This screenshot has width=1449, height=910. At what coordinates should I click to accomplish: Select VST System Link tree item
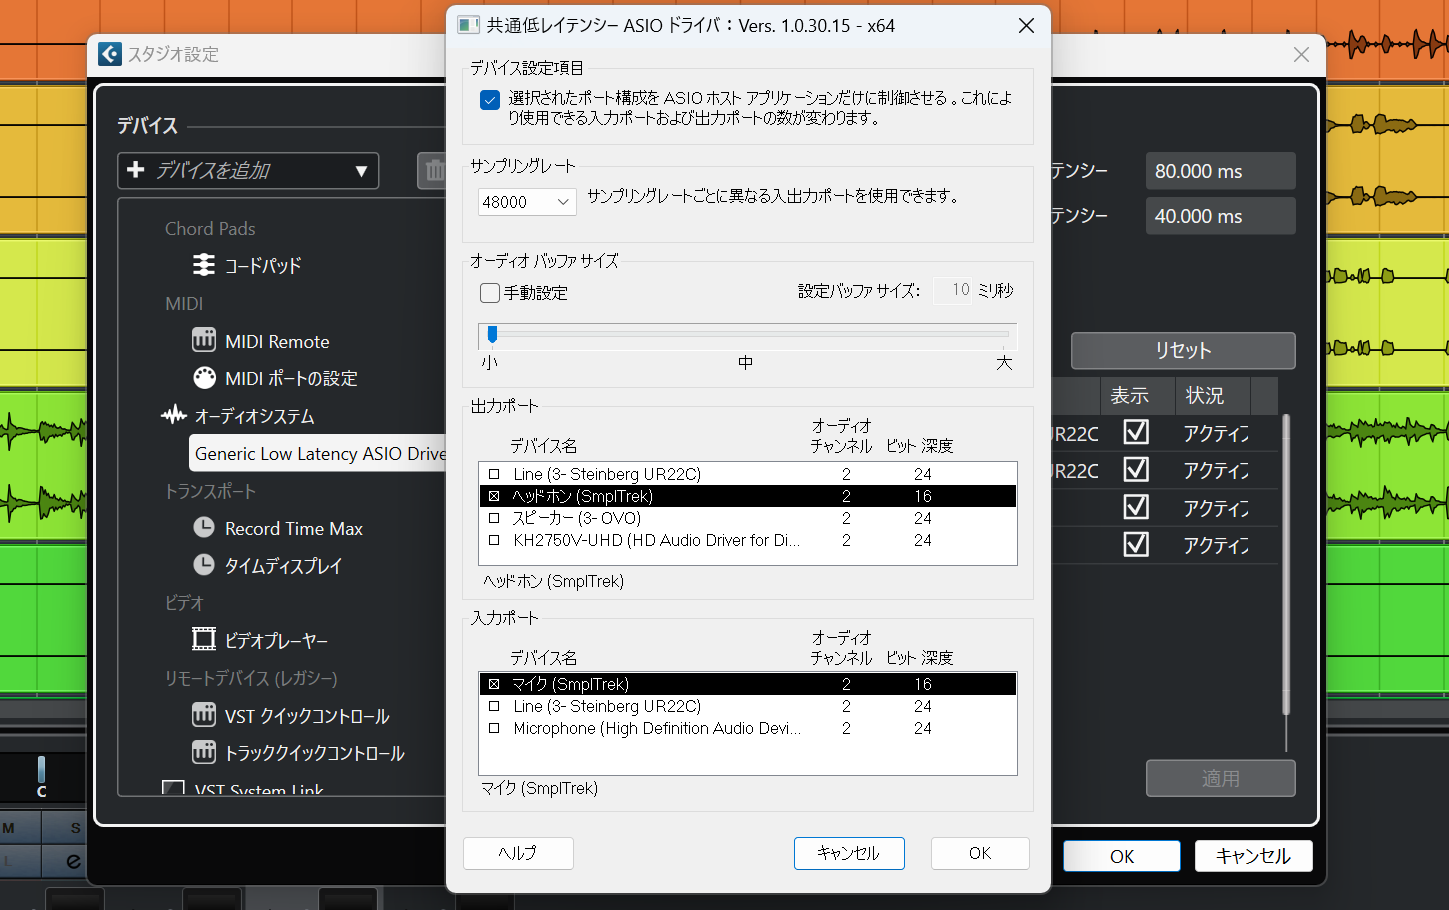(x=259, y=790)
